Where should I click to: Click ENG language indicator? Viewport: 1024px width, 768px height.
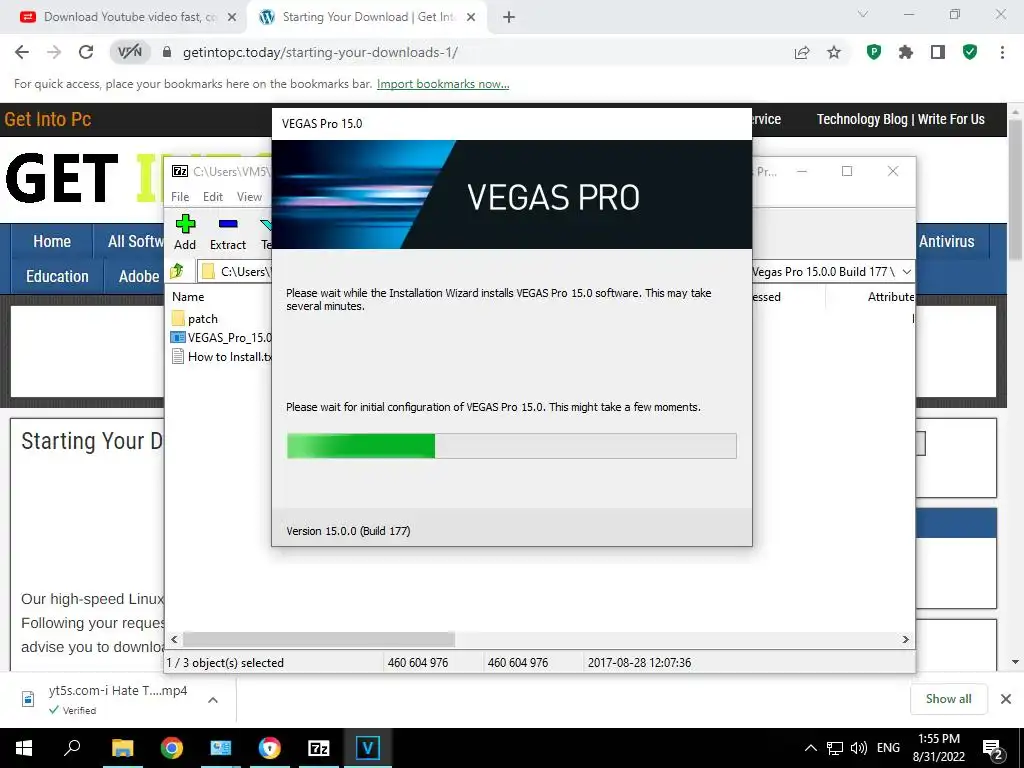point(888,748)
